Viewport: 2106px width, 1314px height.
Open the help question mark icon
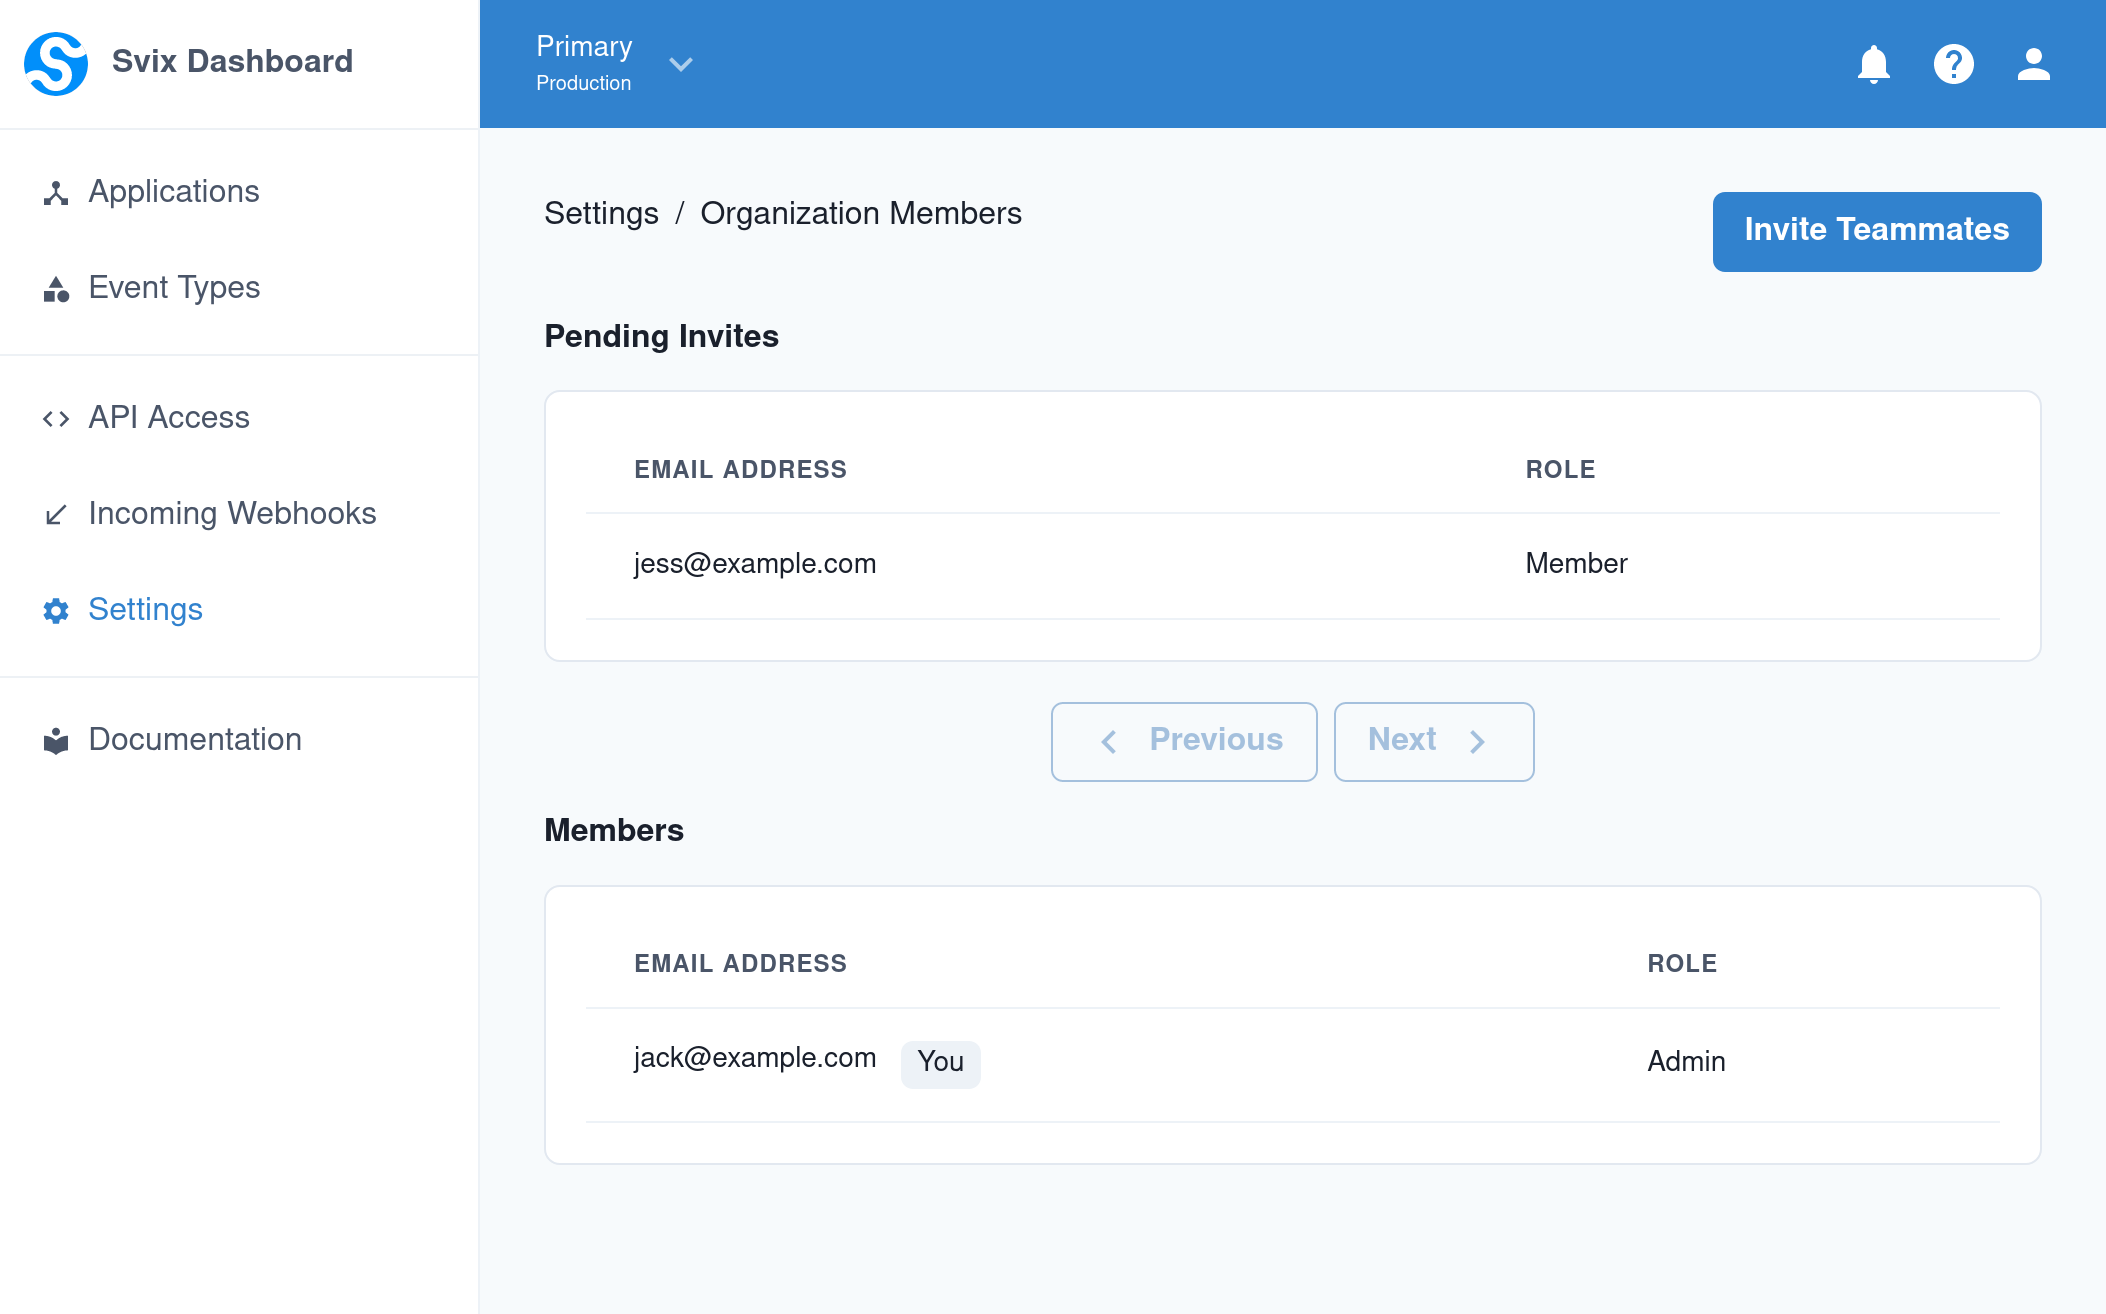pyautogui.click(x=1954, y=64)
